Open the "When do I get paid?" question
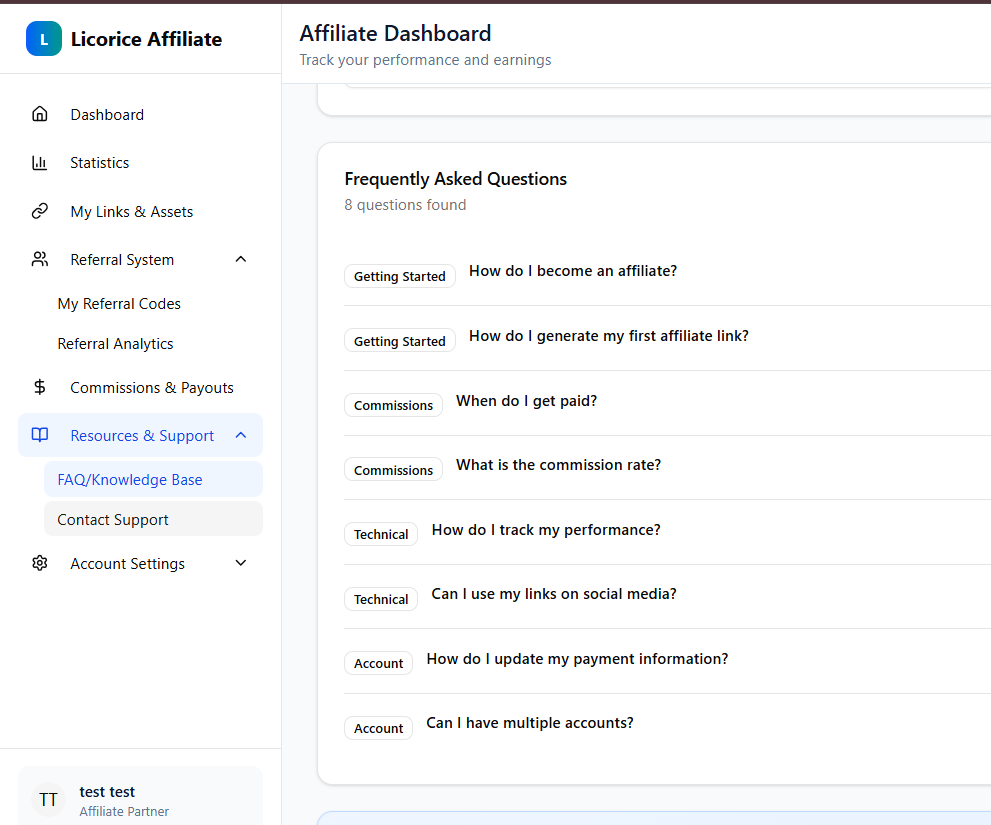The width and height of the screenshot is (991, 825). [x=526, y=401]
